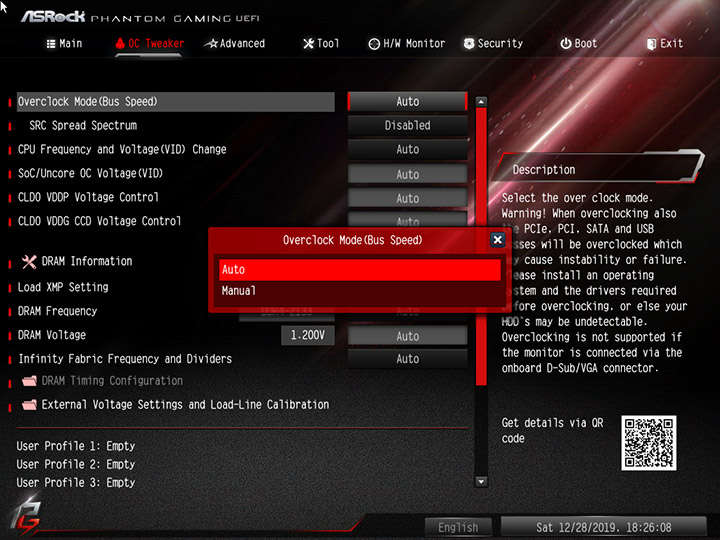Select the Overclock Mode(Bus Speed) row
This screenshot has width=720, height=540.
click(x=176, y=101)
